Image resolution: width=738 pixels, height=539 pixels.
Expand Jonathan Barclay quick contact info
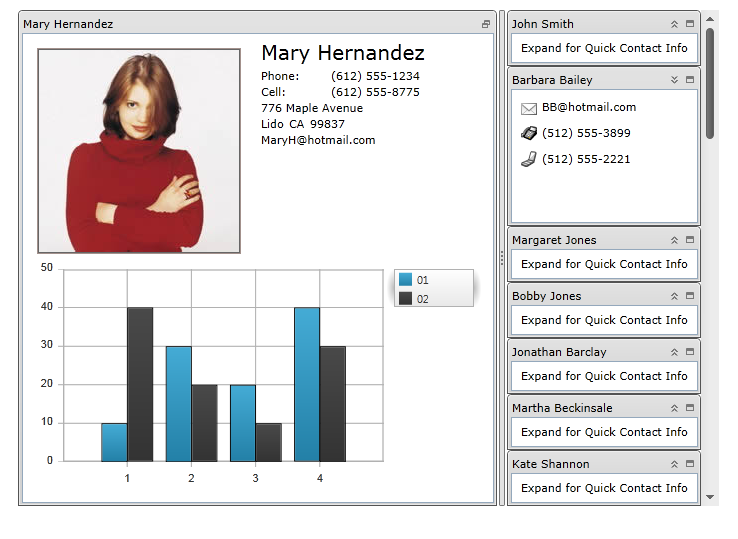tap(674, 352)
